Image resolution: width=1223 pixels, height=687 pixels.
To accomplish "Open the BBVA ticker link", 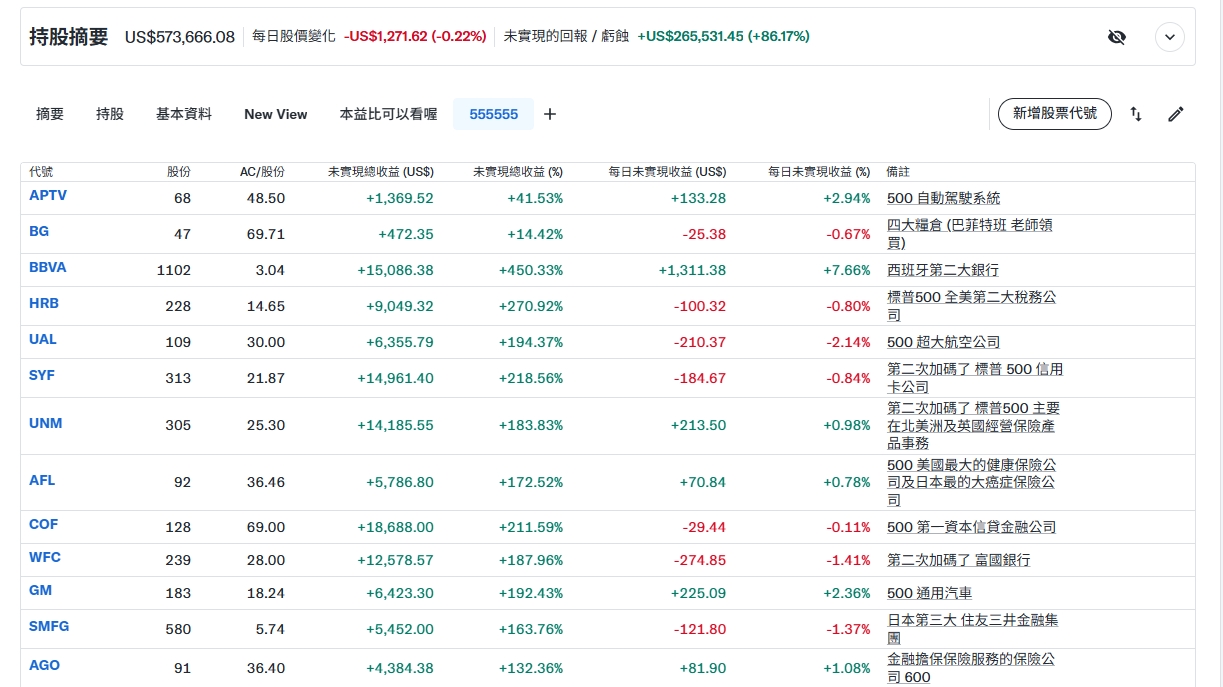I will click(x=48, y=267).
